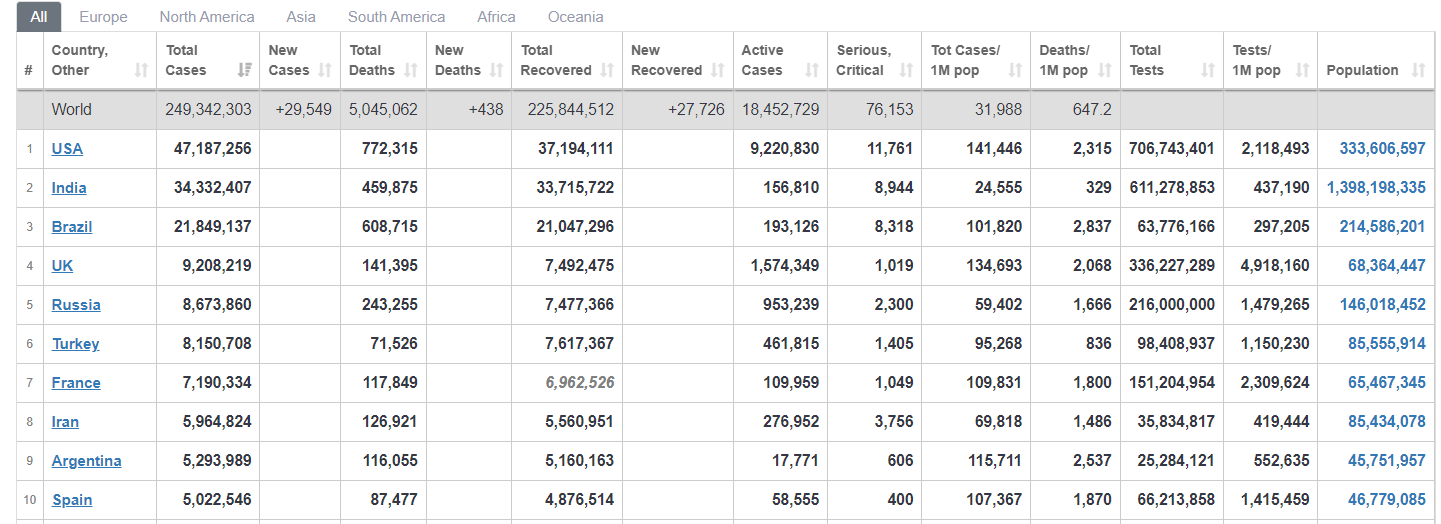Sort table by Total Cases column icon
Viewport: 1441px width, 524px height.
[x=244, y=70]
